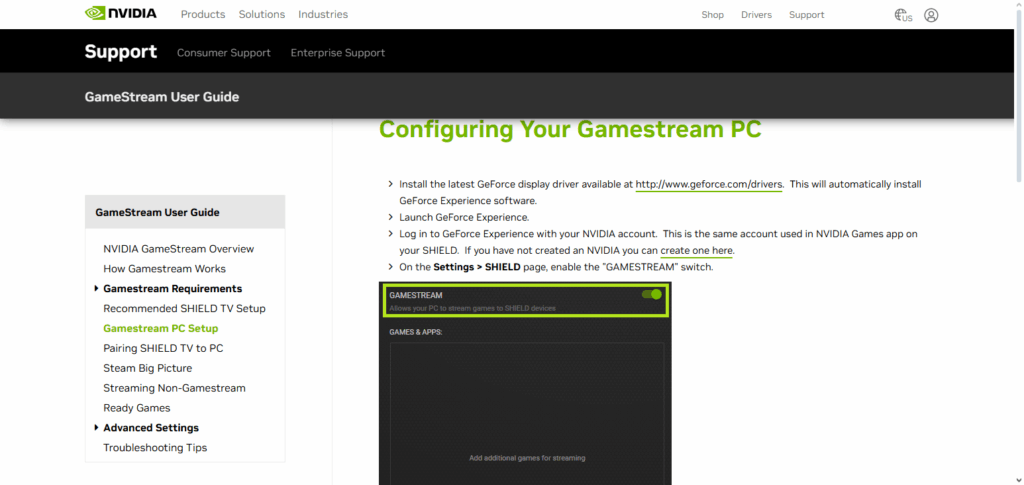
Task: Select Gamestream PC Setup
Action: tap(161, 328)
